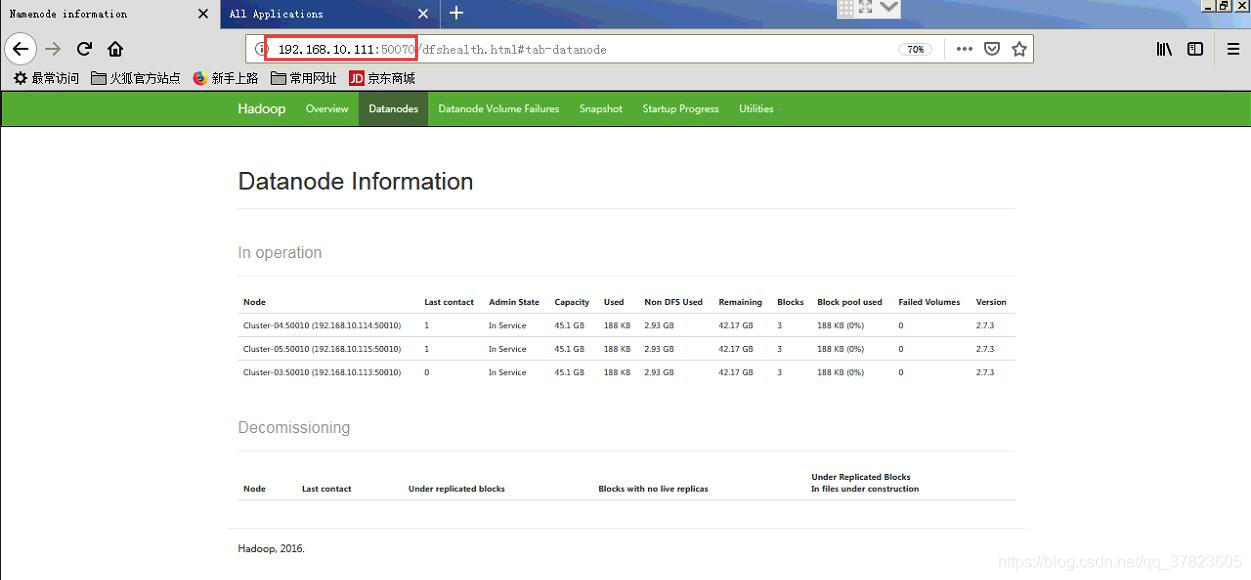Click the Capacity column header
Screen dimensions: 1251x580
[x=572, y=302]
